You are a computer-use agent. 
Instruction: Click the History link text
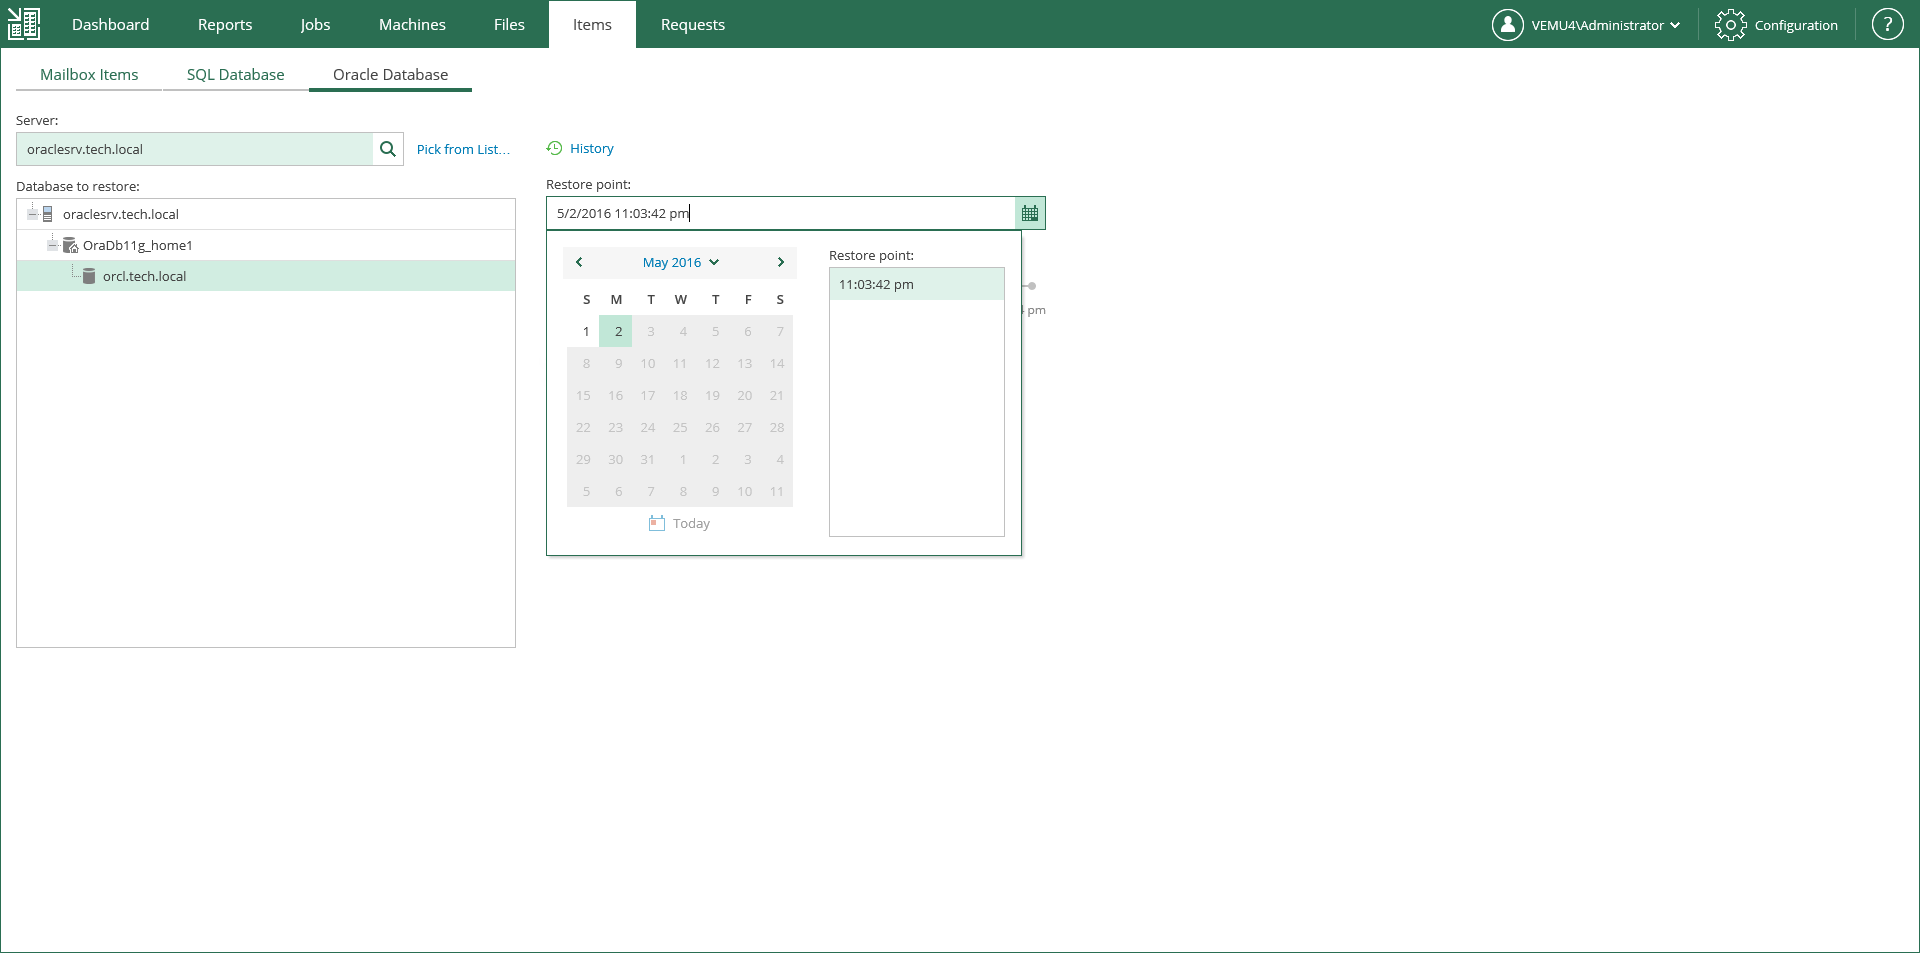coord(592,148)
